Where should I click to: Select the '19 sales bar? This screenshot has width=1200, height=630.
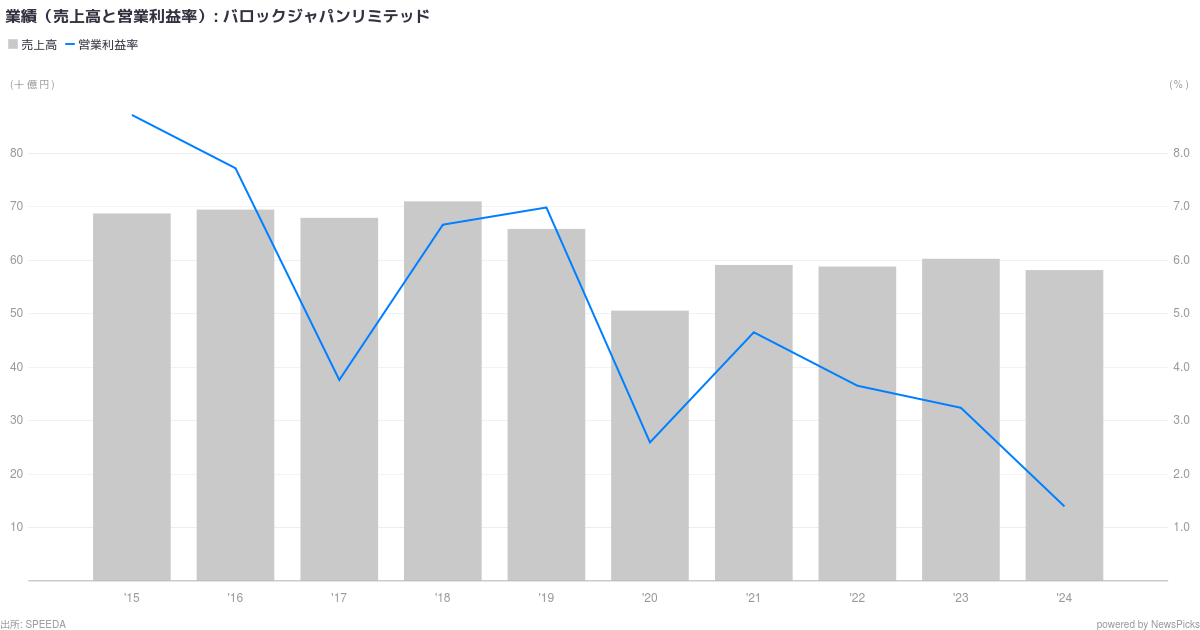click(x=546, y=405)
